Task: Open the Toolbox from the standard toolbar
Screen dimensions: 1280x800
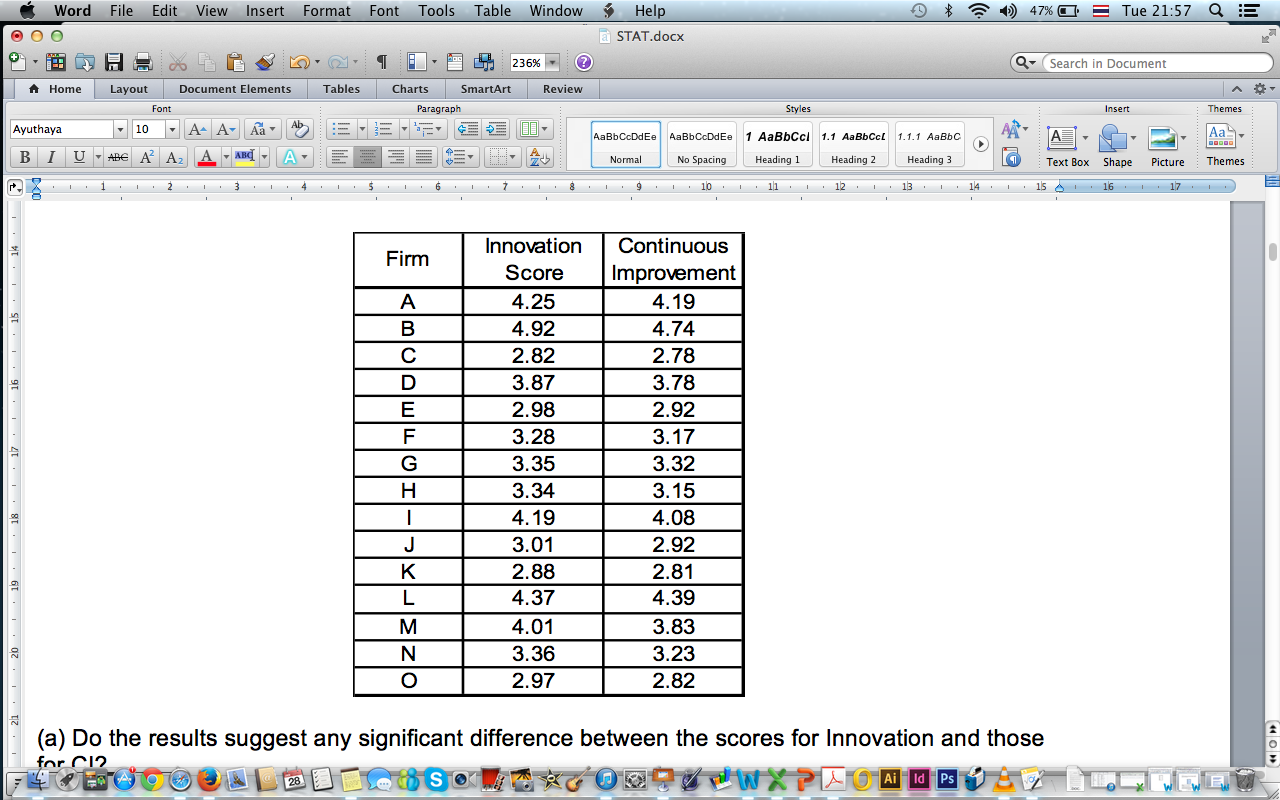Action: pos(455,62)
